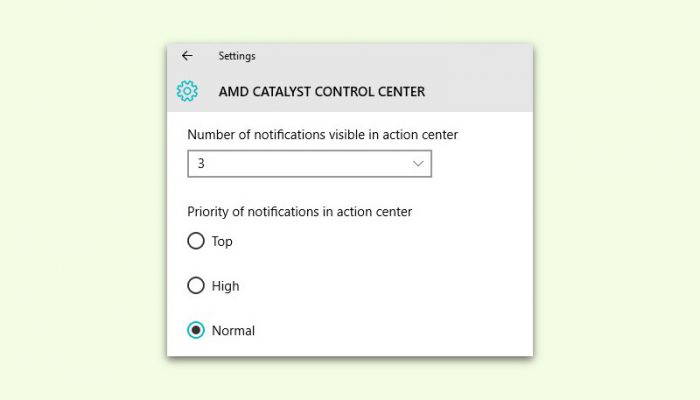
Task: Click the filled dot of Normal option
Action: 196,330
